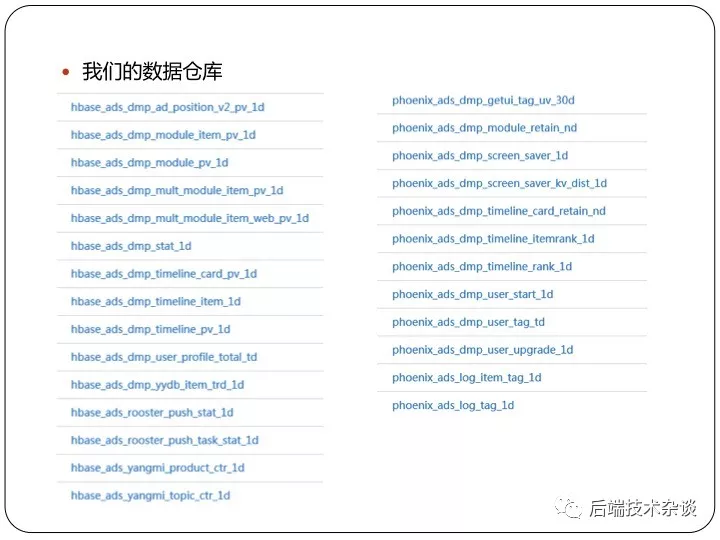Select hbase_ads_yangmi_product_ctr_1d table
720x540 pixels.
tap(158, 468)
